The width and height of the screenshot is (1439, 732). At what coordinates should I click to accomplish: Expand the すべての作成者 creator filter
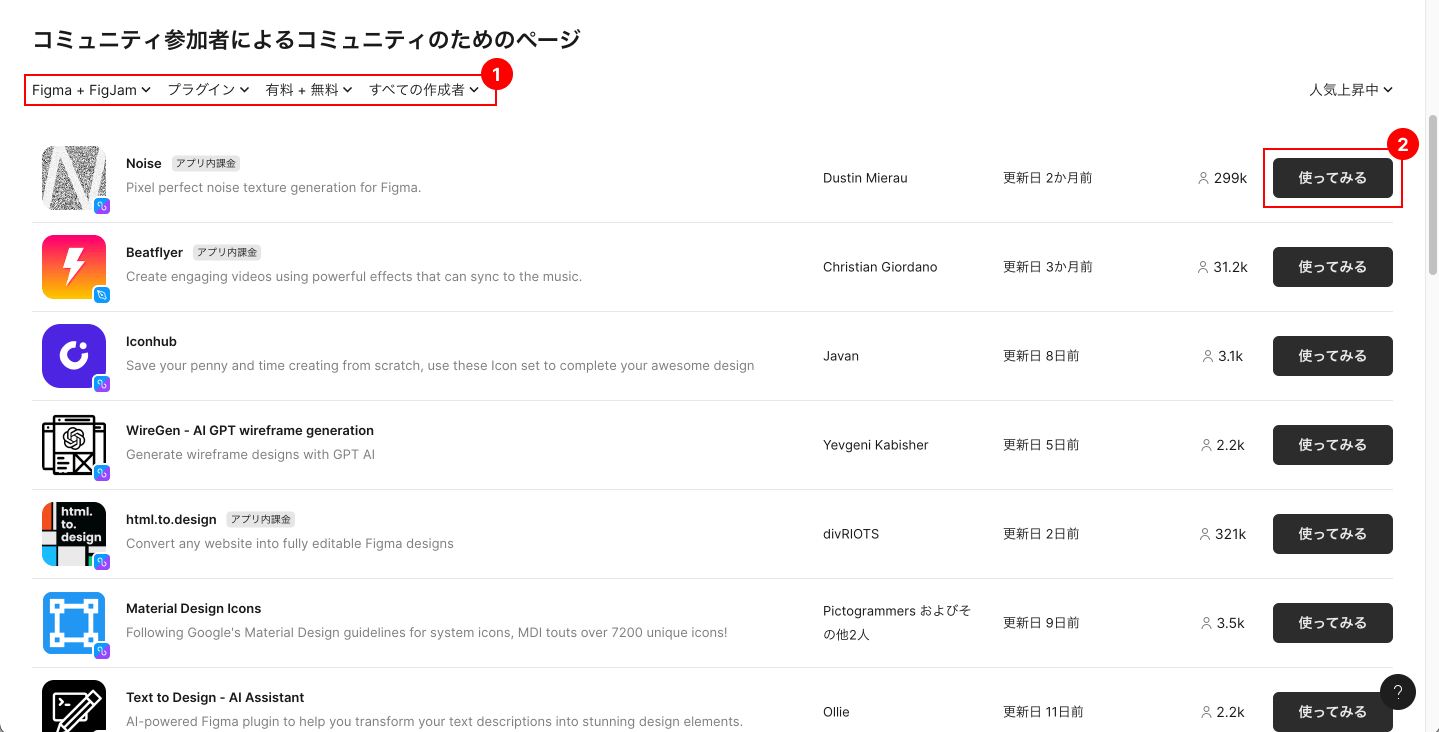pyautogui.click(x=424, y=90)
